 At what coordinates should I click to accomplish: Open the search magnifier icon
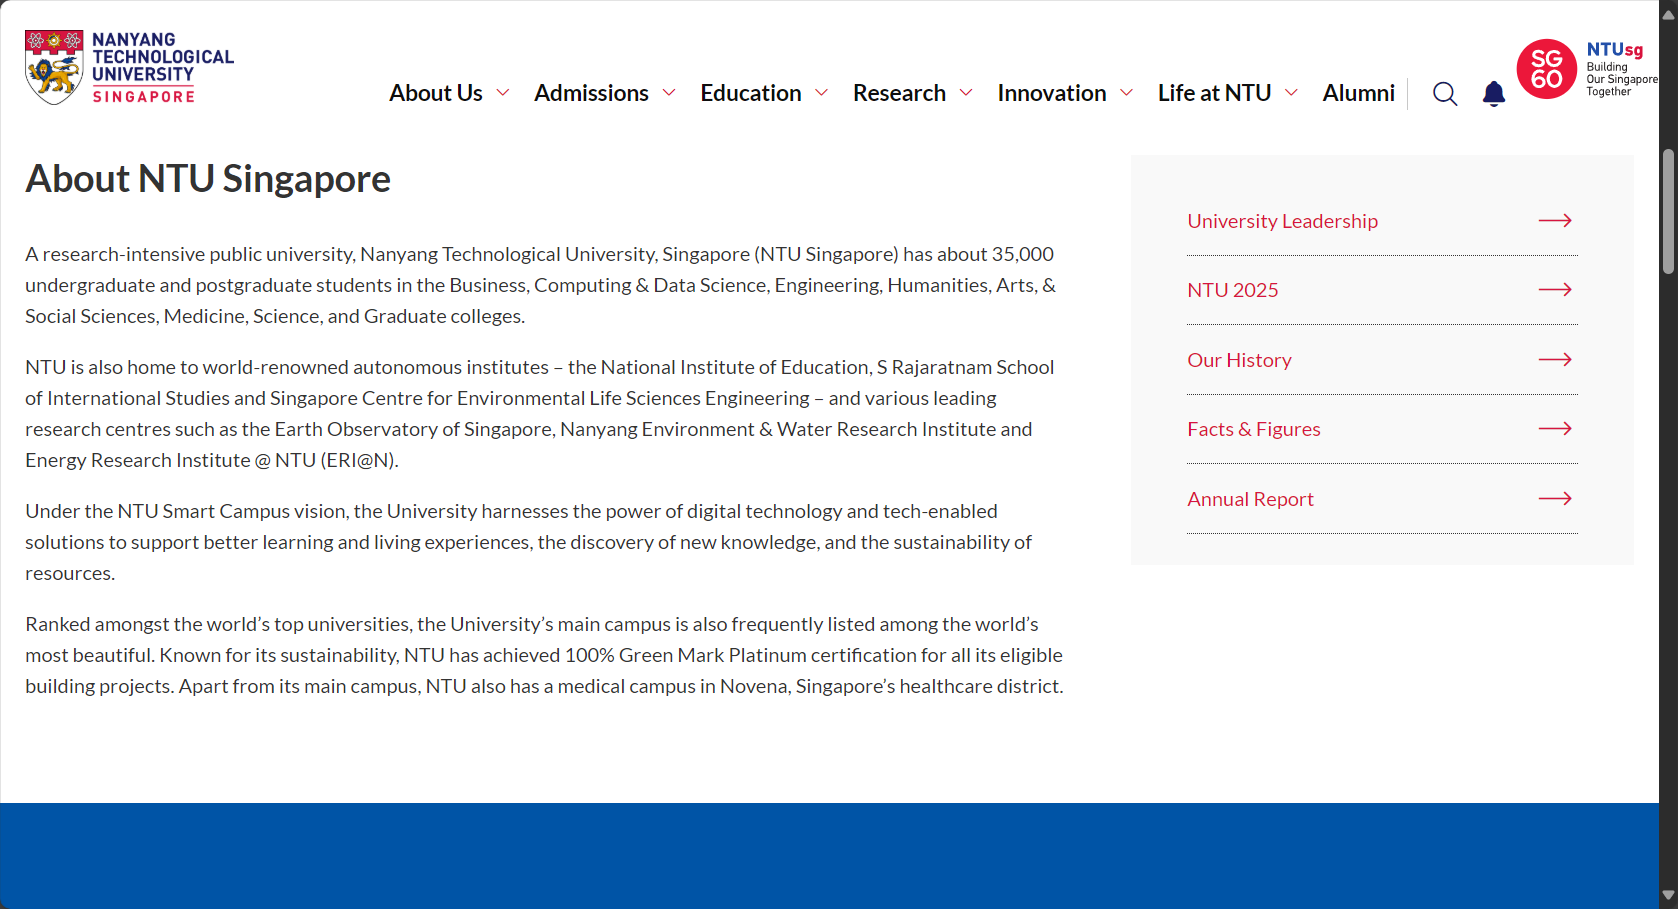[1445, 94]
